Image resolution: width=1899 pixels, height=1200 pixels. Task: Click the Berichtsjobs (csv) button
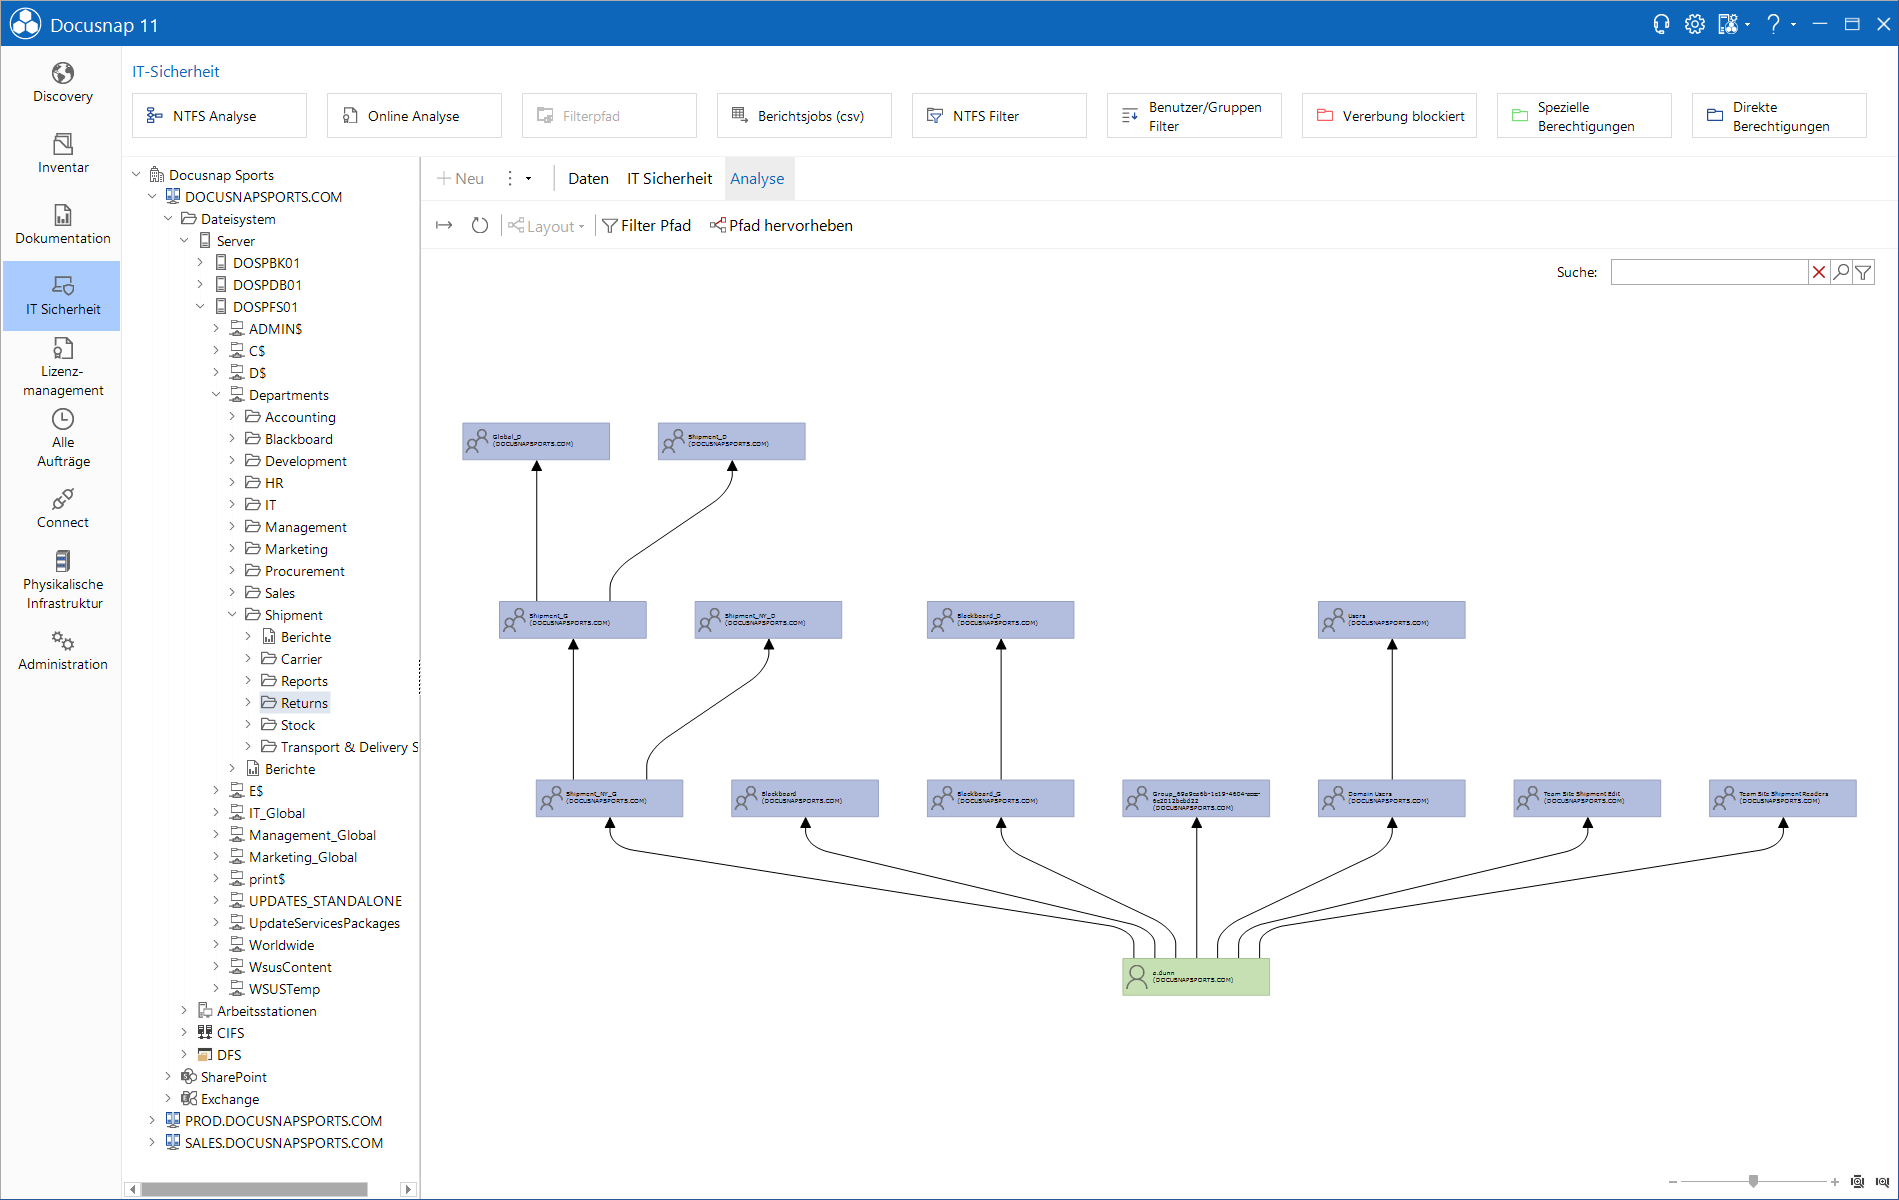804,116
